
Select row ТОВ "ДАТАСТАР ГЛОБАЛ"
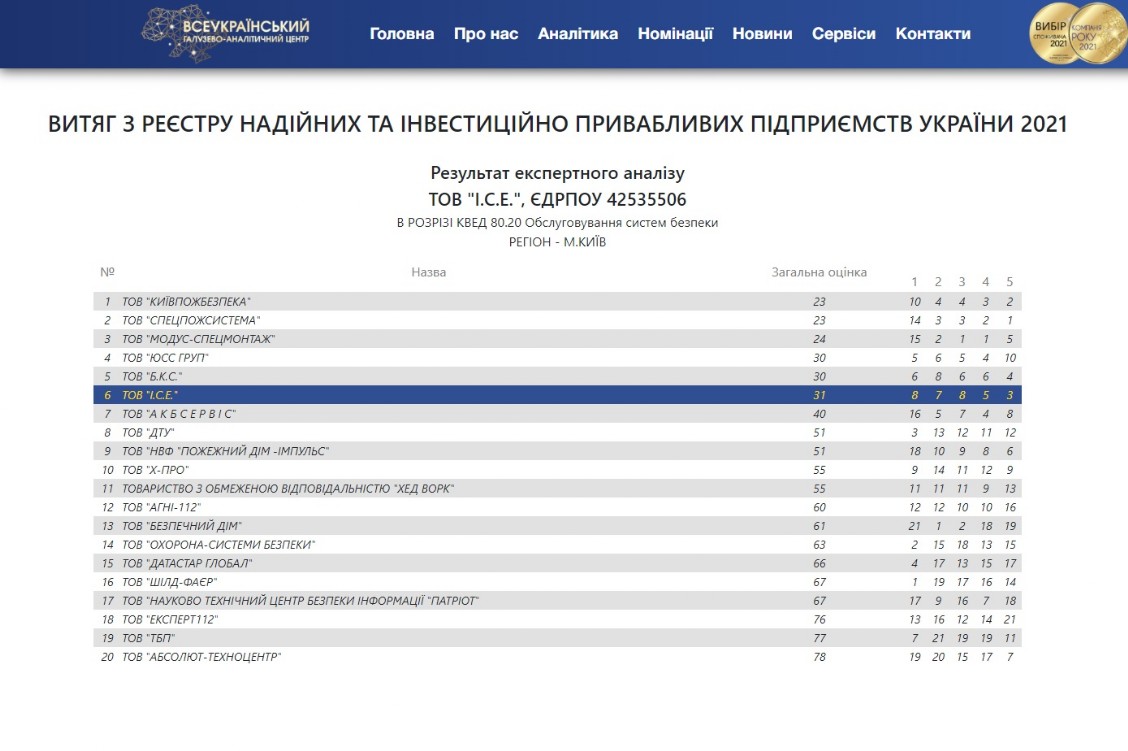(x=558, y=563)
